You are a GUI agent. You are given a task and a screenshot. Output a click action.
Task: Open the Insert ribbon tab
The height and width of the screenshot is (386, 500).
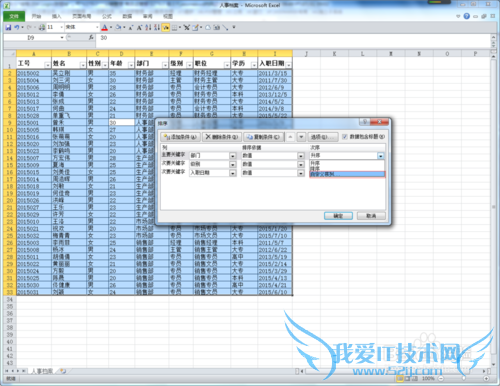click(56, 16)
